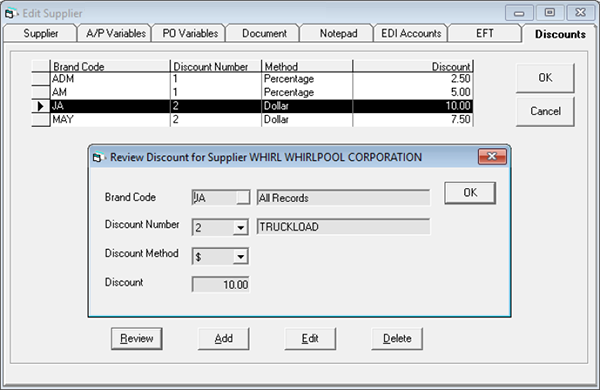Click the Add button
The height and width of the screenshot is (390, 600).
tap(223, 338)
